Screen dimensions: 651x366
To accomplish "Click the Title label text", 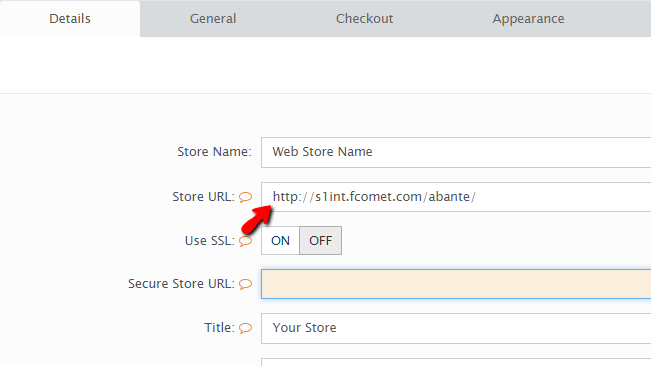I will point(219,328).
